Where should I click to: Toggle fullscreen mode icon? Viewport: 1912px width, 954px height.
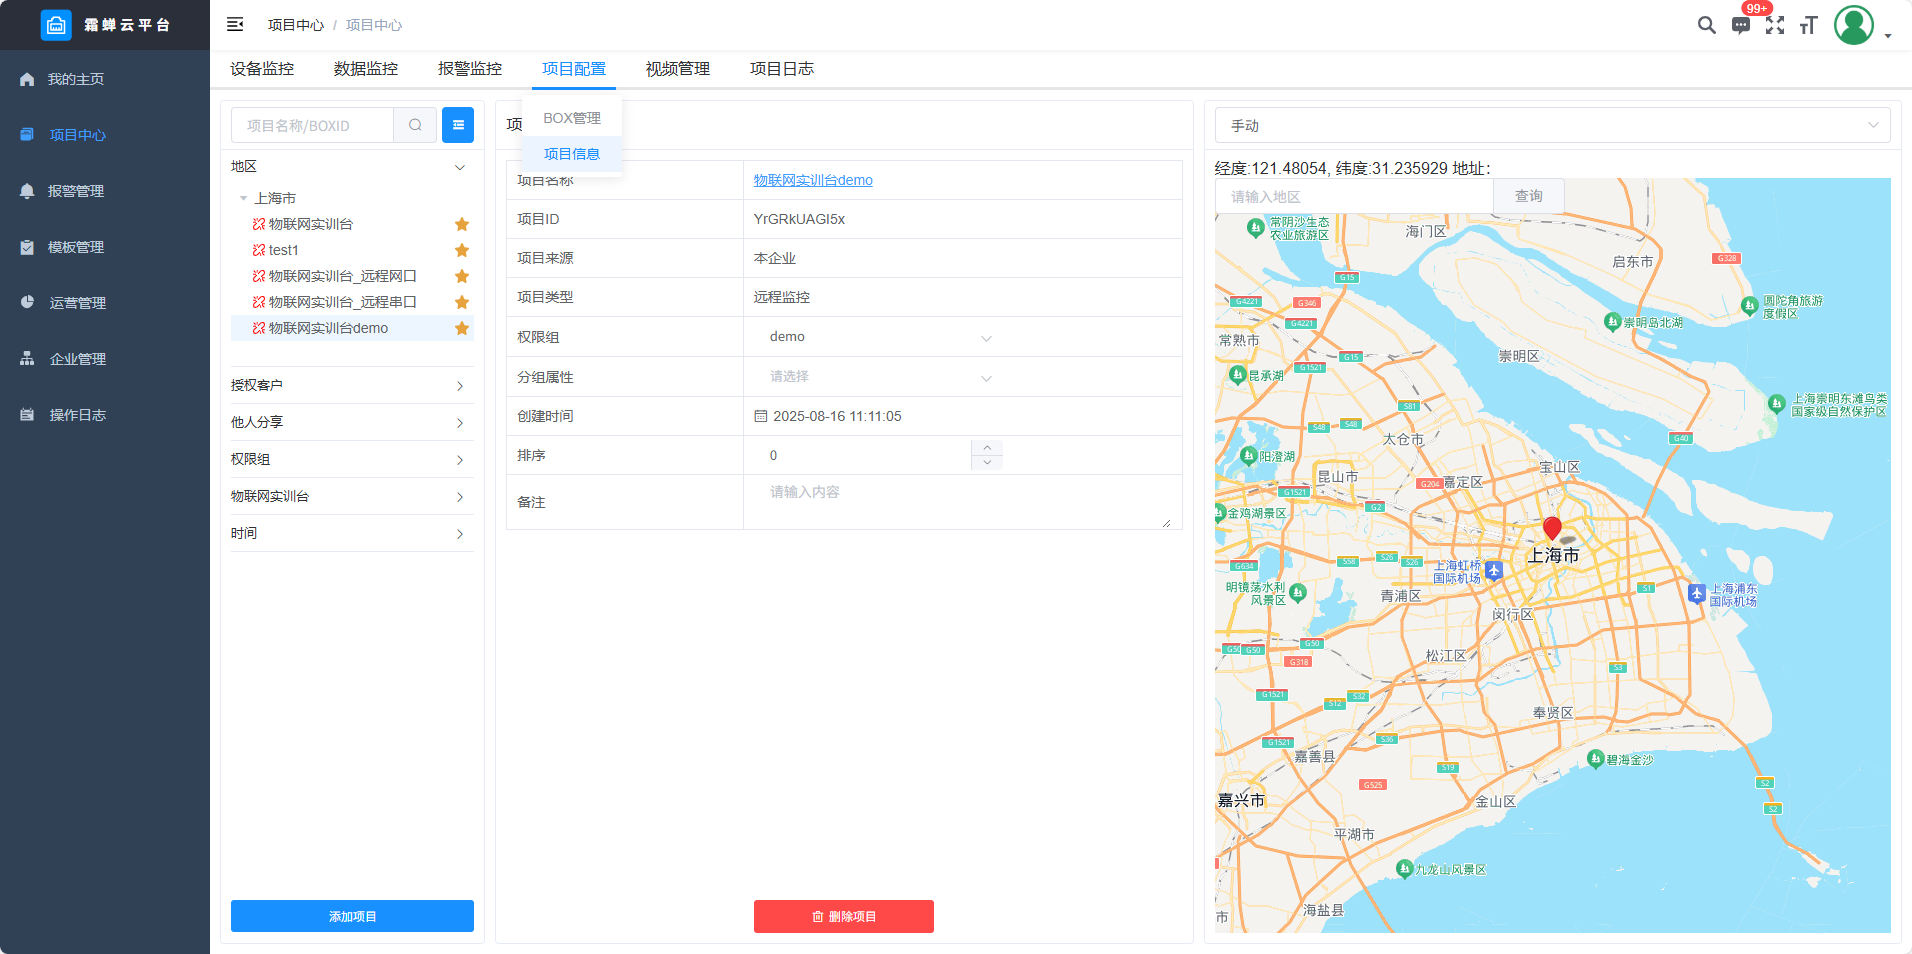coord(1775,25)
